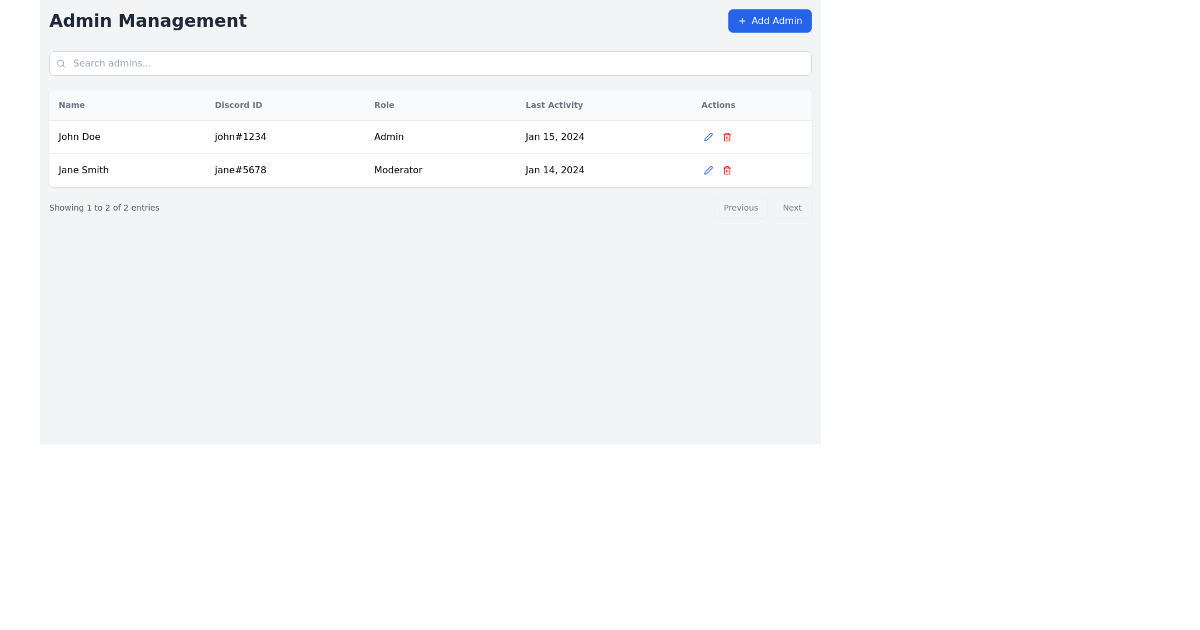Edit Jane Smith's admin entry
The height and width of the screenshot is (630, 1200).
coord(708,170)
